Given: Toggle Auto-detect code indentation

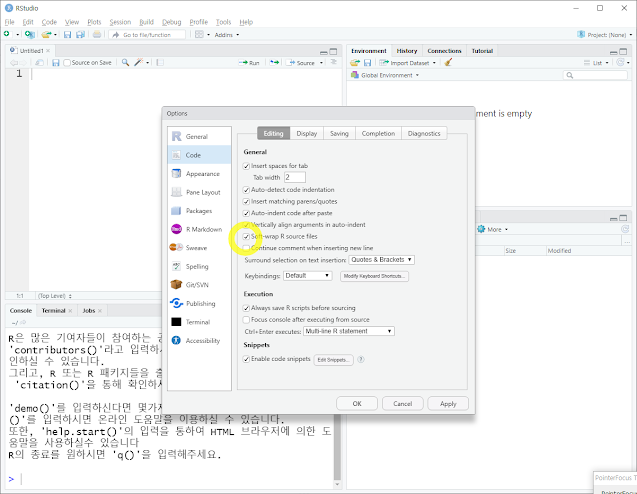Looking at the screenshot, I should [x=246, y=190].
